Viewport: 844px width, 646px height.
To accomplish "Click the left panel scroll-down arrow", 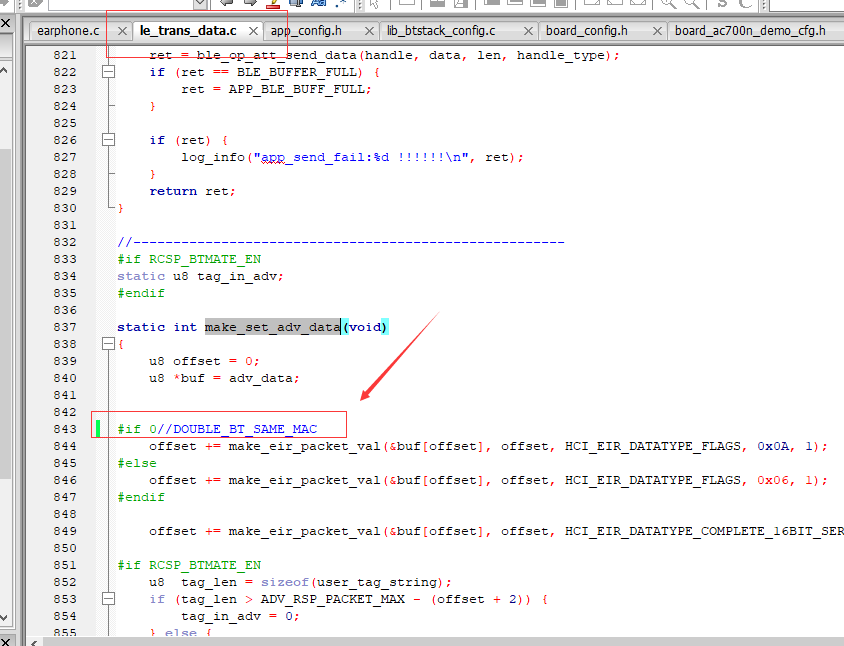I will (3, 617).
